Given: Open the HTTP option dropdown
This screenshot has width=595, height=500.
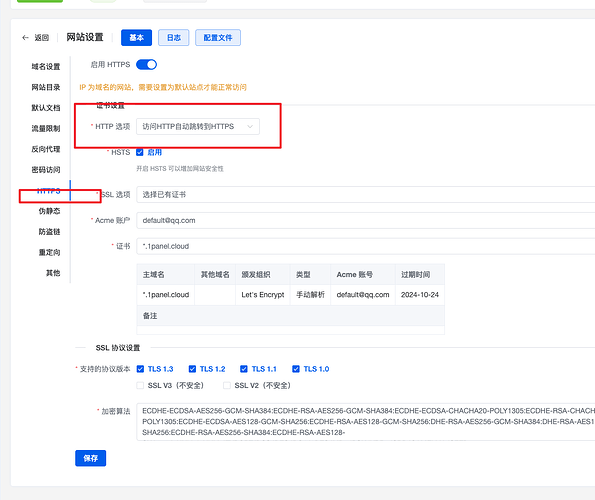Looking at the screenshot, I should pos(198,126).
